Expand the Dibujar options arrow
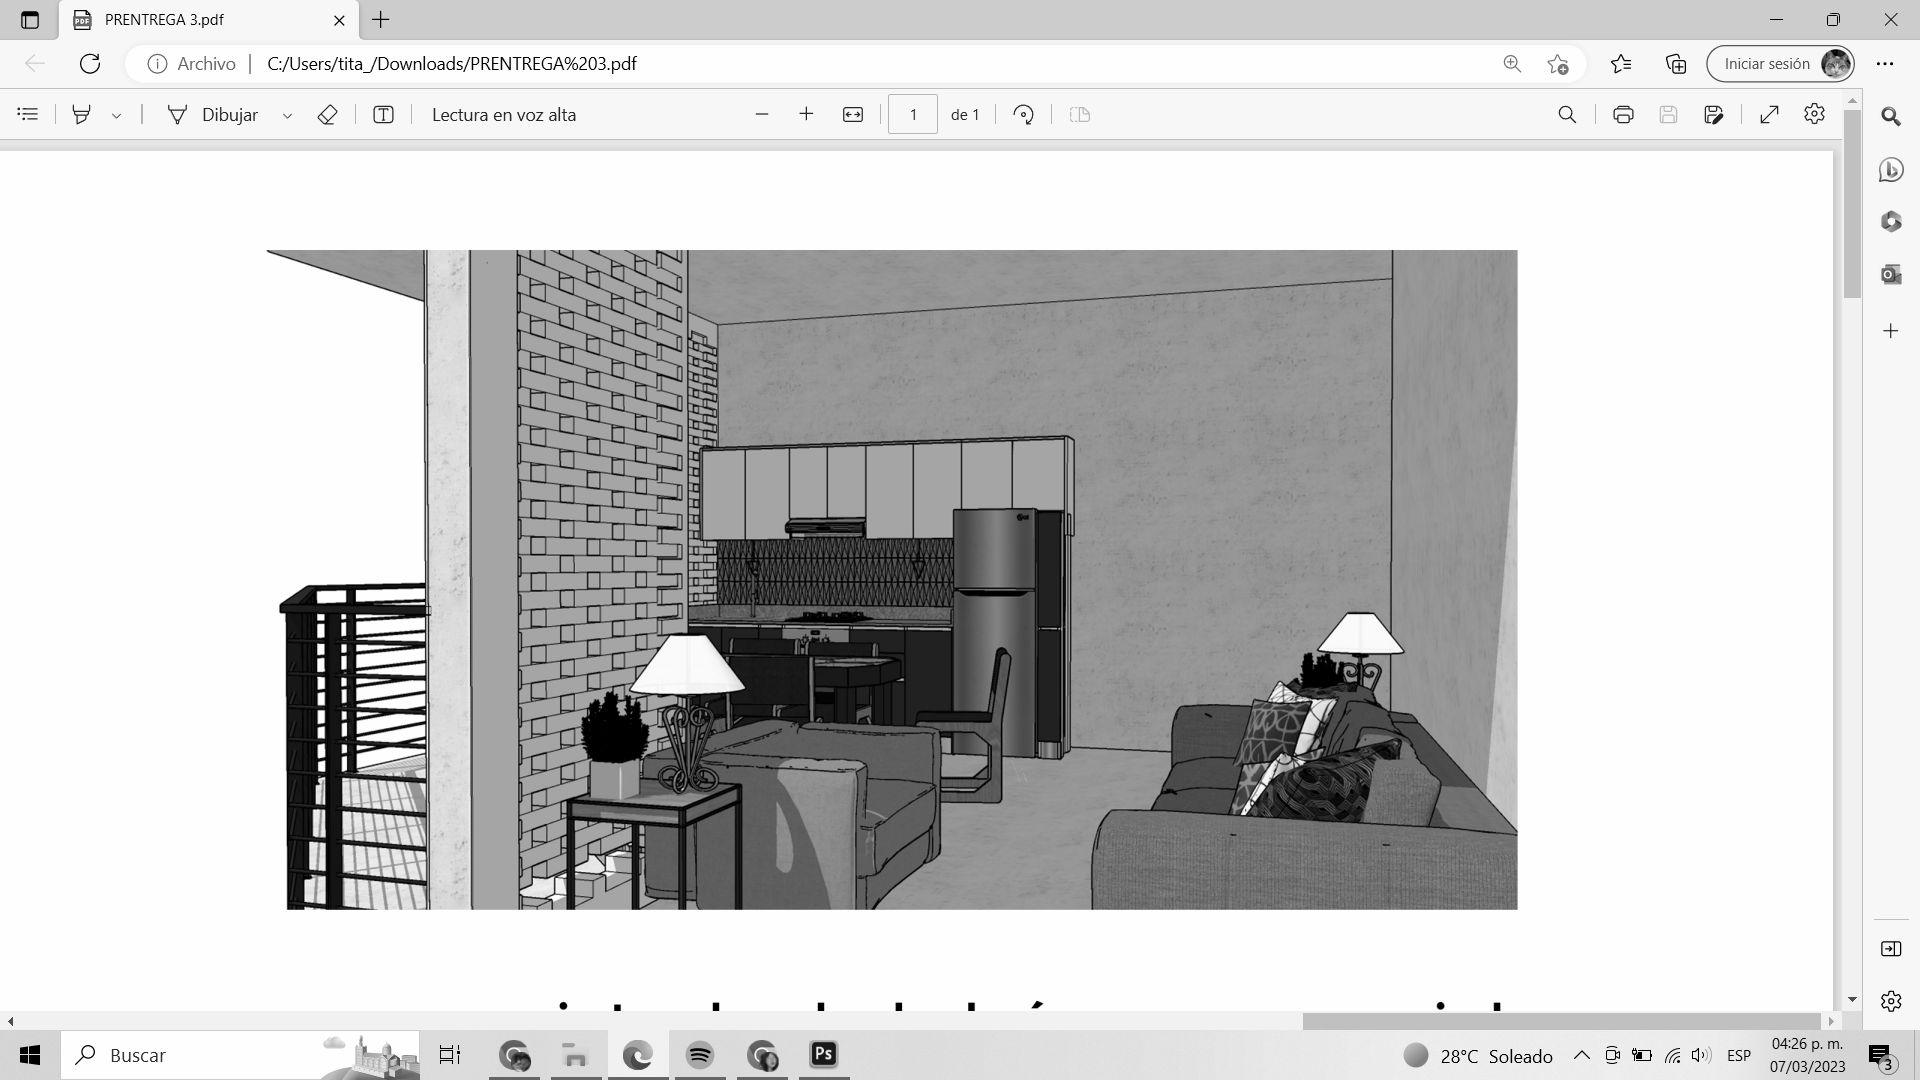This screenshot has height=1080, width=1920. click(x=287, y=116)
